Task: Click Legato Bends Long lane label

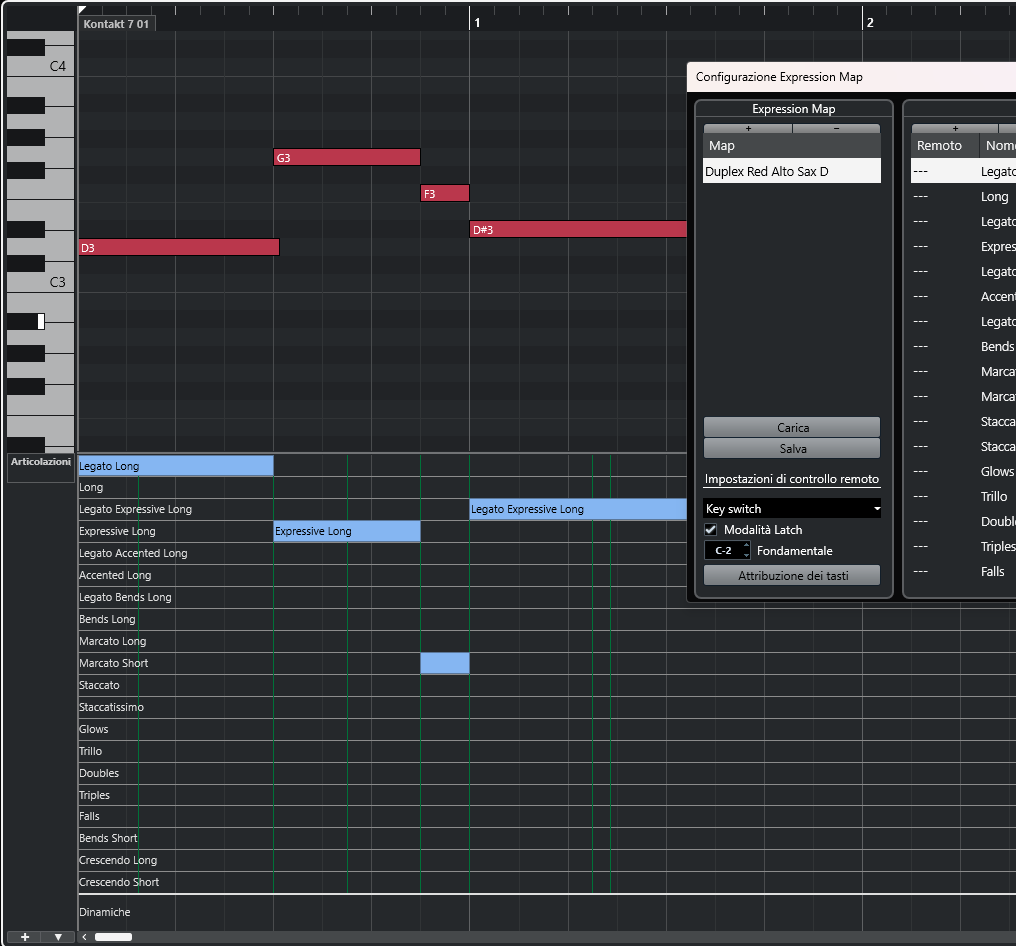Action: [125, 597]
